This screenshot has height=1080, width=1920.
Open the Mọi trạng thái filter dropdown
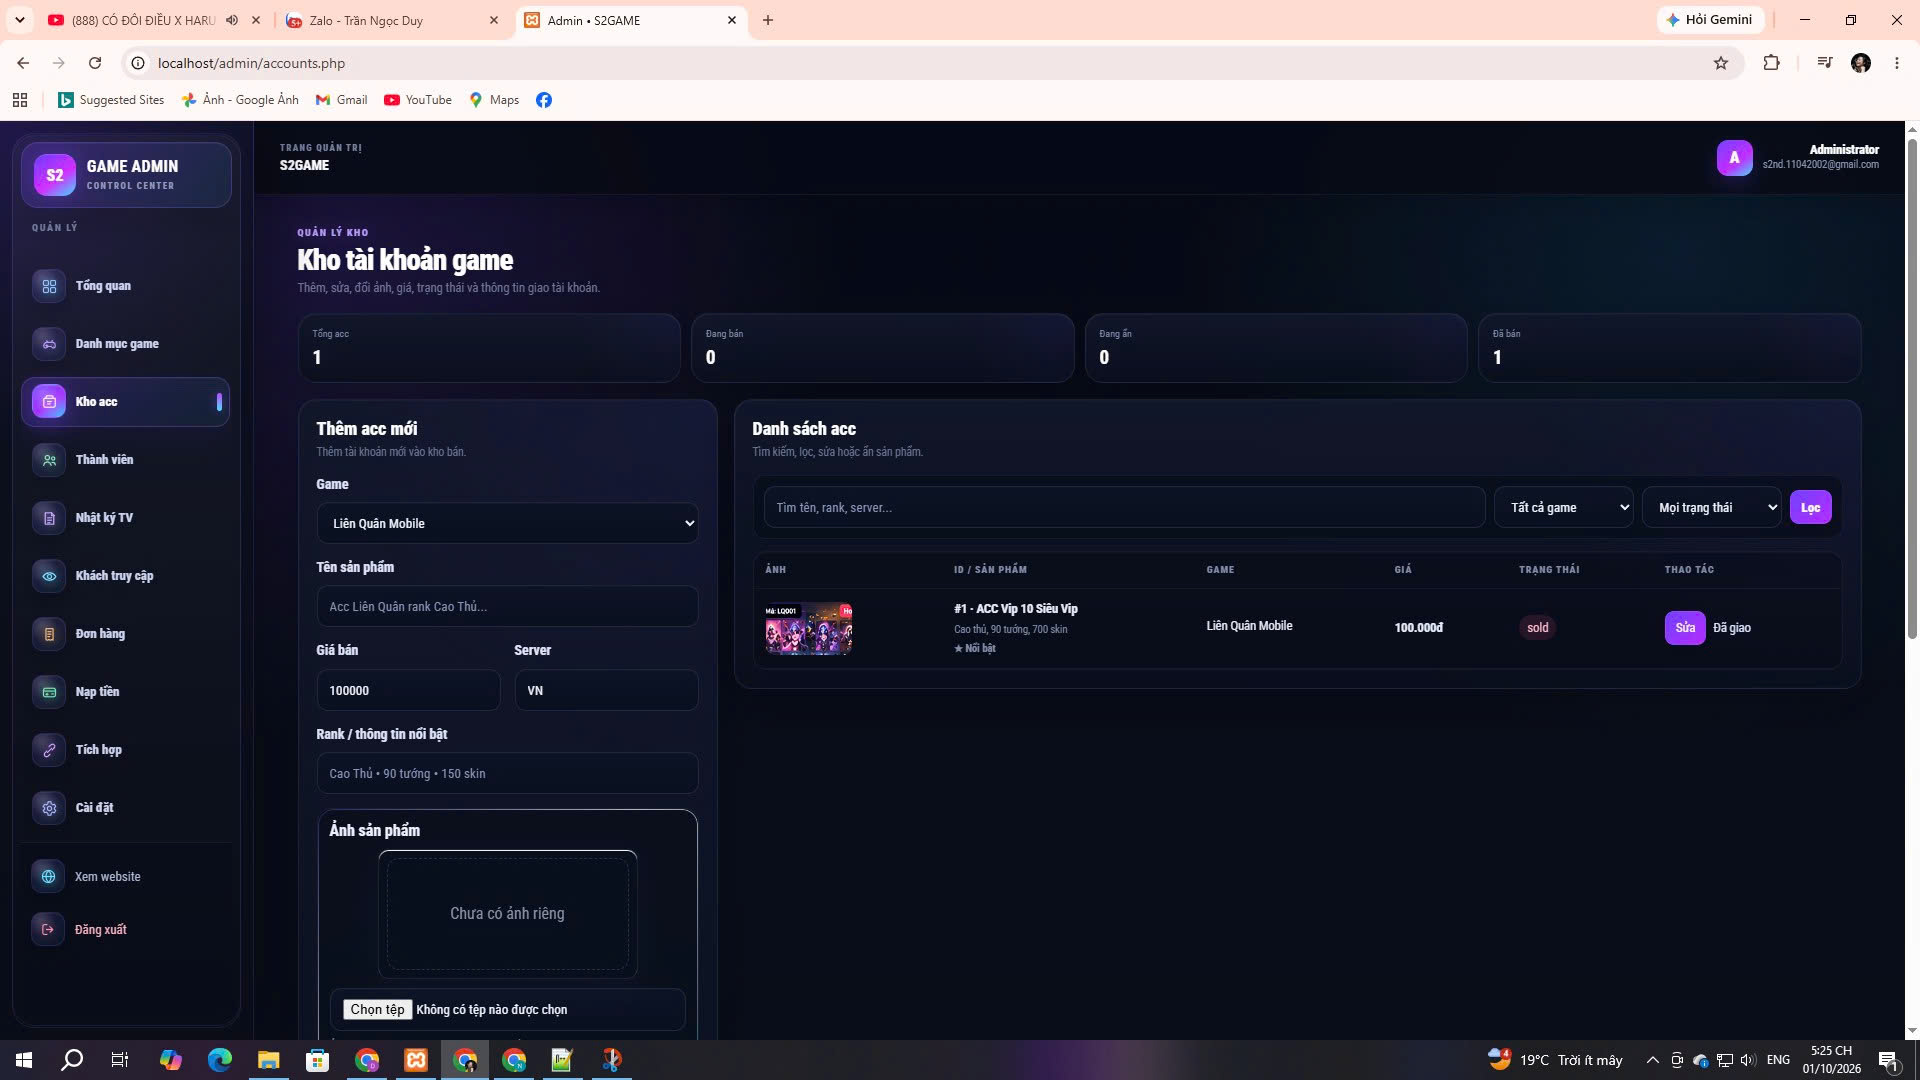click(1711, 507)
